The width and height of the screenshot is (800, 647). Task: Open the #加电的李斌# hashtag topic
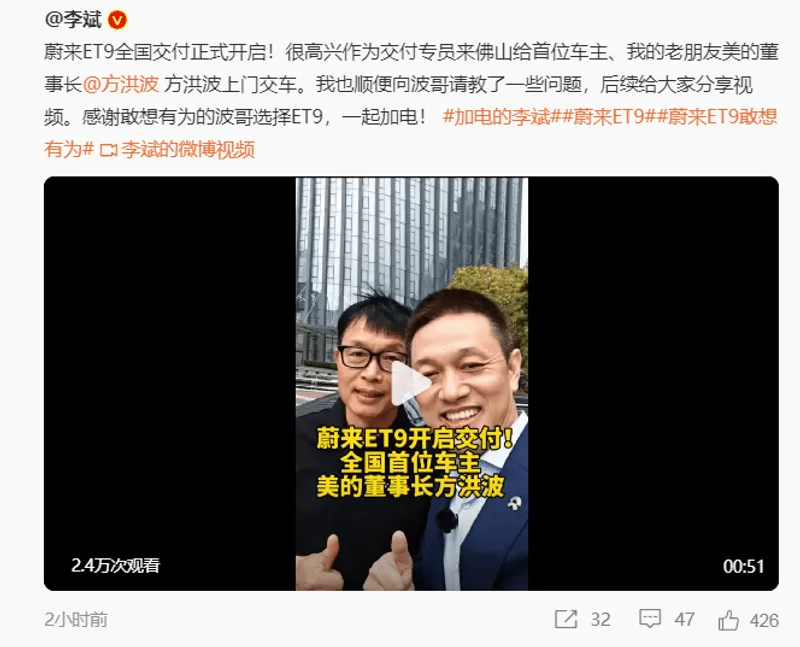498,117
